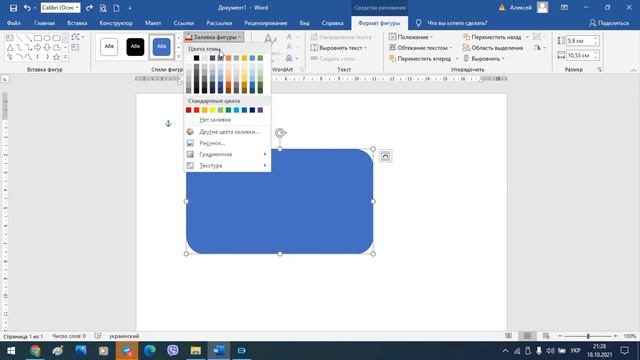Viewport: 640px width, 360px height.
Task: Click the Edit Shape icon
Action: coord(76,37)
